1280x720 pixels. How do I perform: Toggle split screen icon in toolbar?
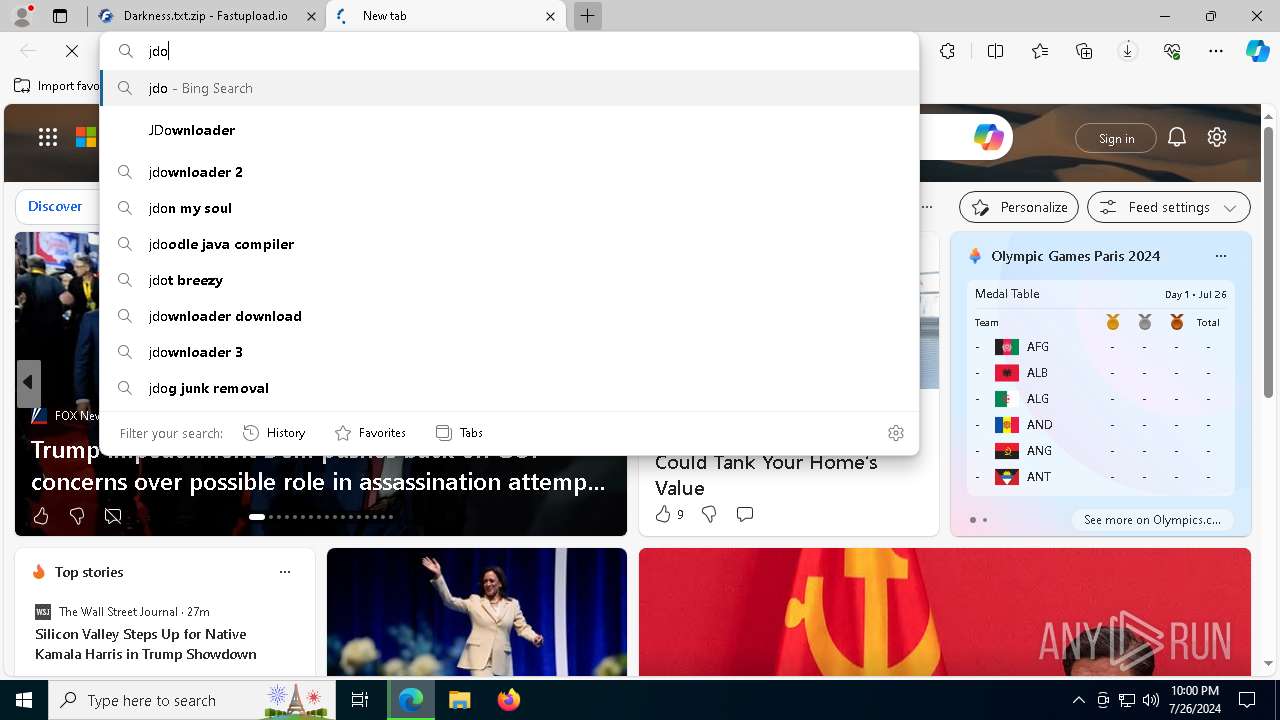tap(996, 51)
